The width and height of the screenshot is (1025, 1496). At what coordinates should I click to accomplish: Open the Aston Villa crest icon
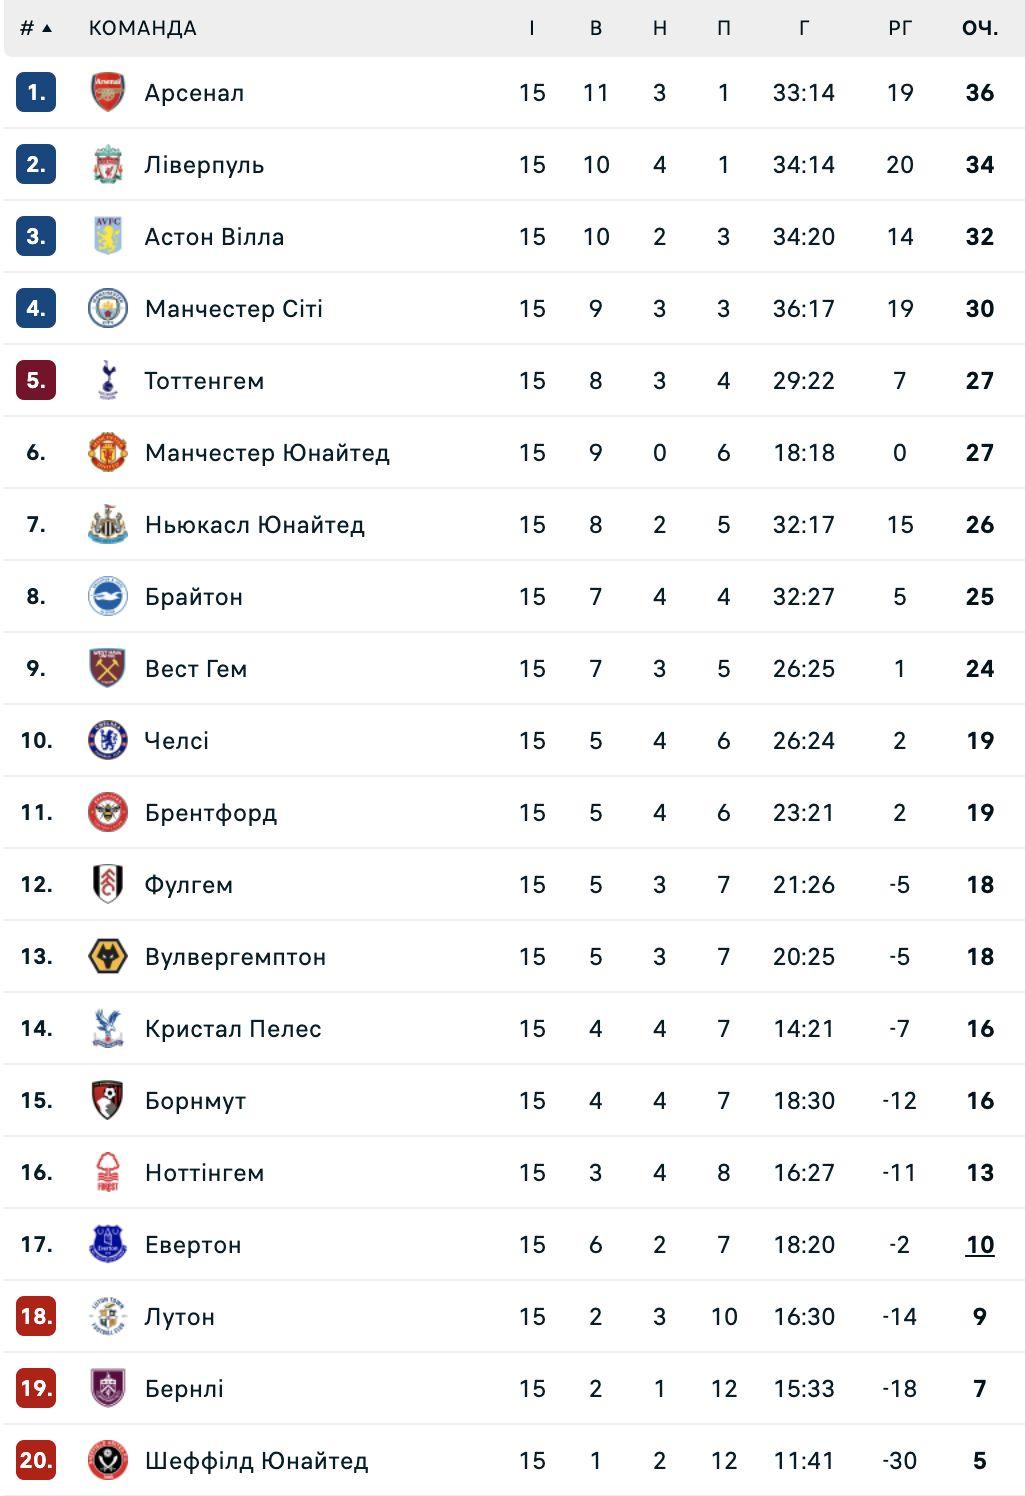pyautogui.click(x=107, y=236)
